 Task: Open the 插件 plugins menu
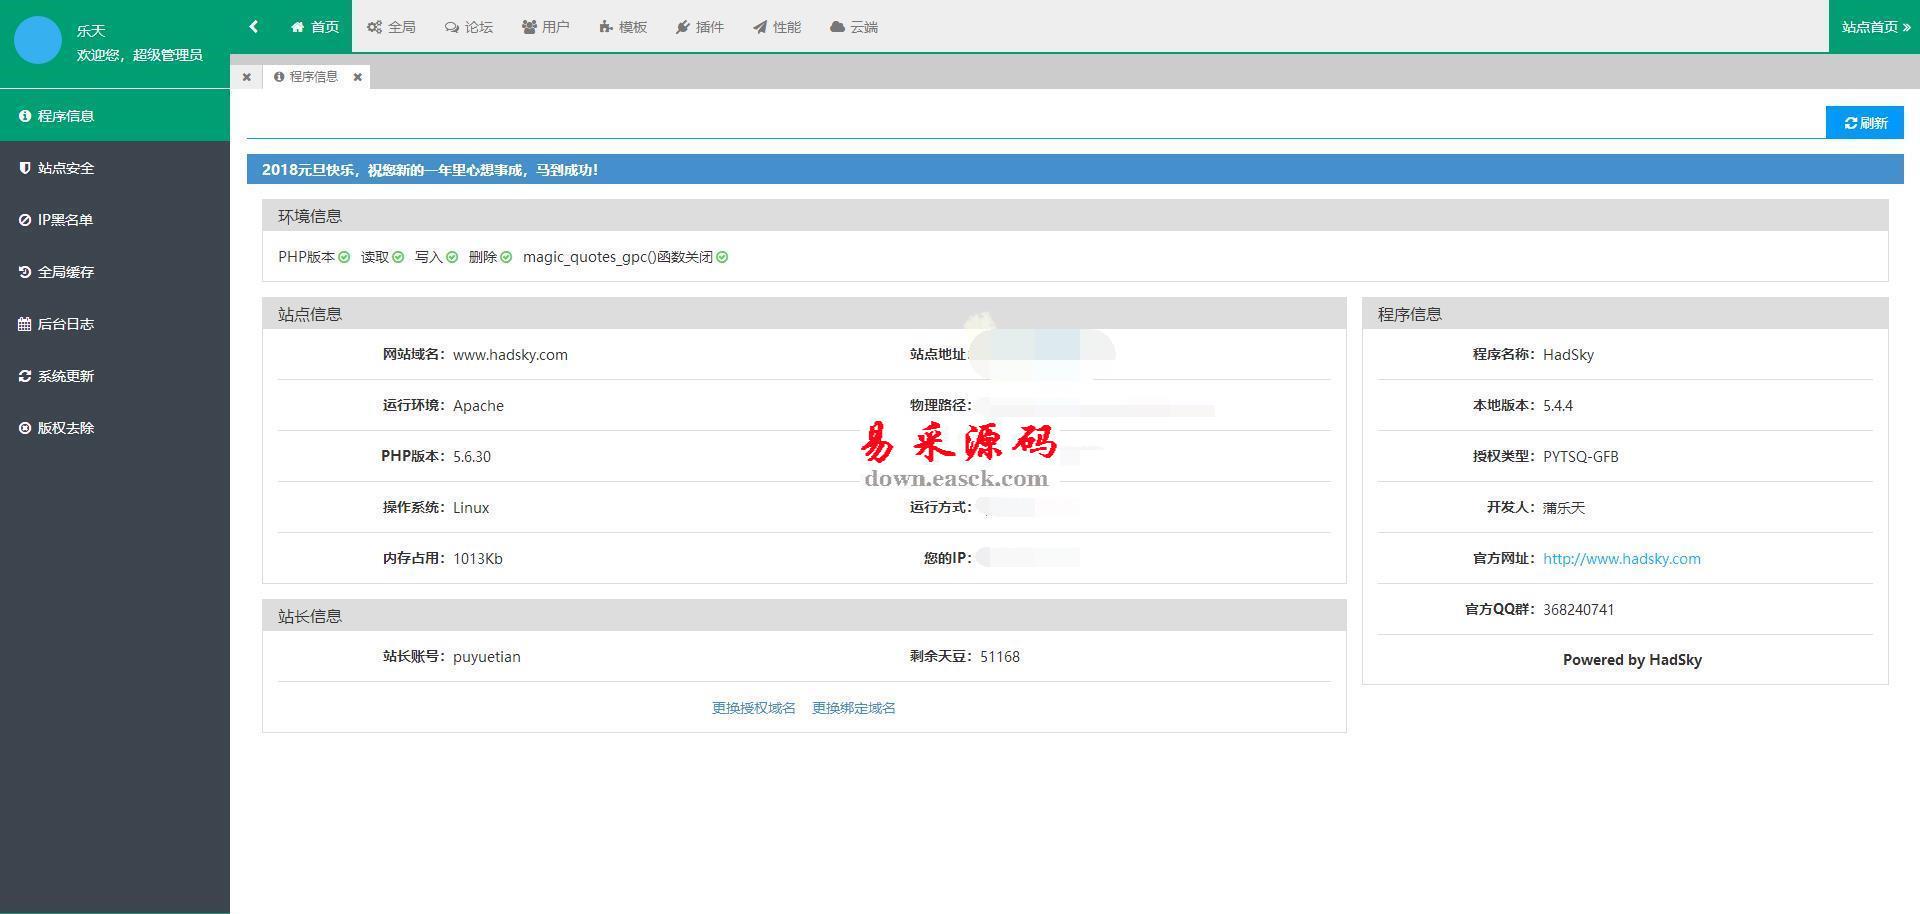coord(700,27)
